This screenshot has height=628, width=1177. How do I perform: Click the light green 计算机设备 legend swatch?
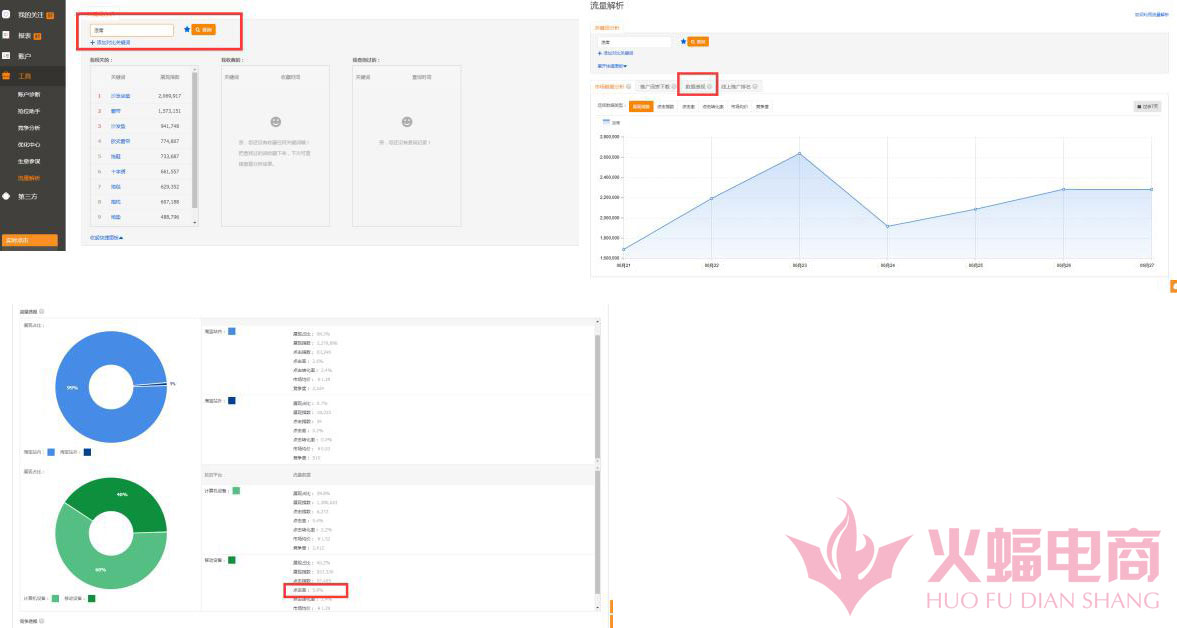pyautogui.click(x=56, y=598)
